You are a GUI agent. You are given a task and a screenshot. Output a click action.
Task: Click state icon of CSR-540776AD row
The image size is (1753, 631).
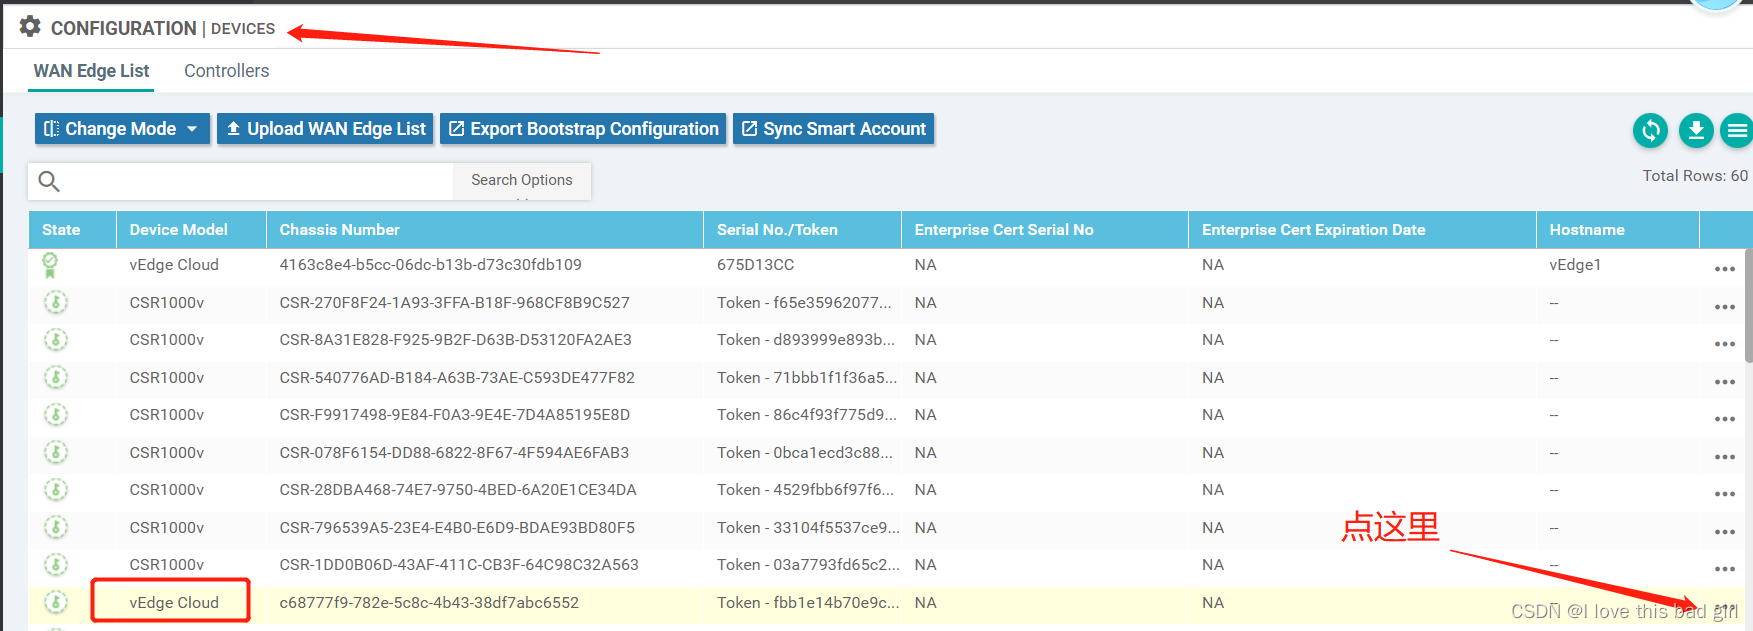[56, 377]
